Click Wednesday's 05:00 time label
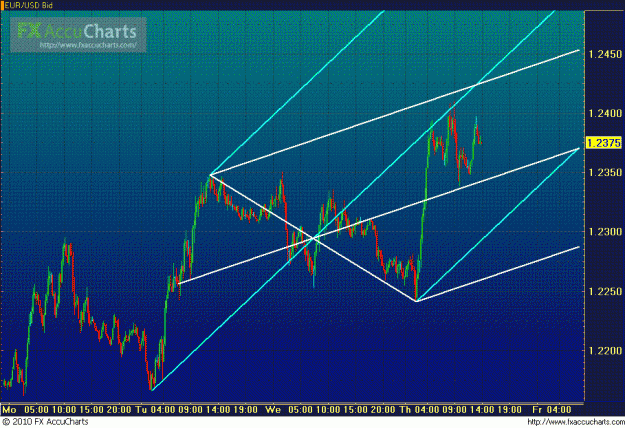 (x=300, y=410)
